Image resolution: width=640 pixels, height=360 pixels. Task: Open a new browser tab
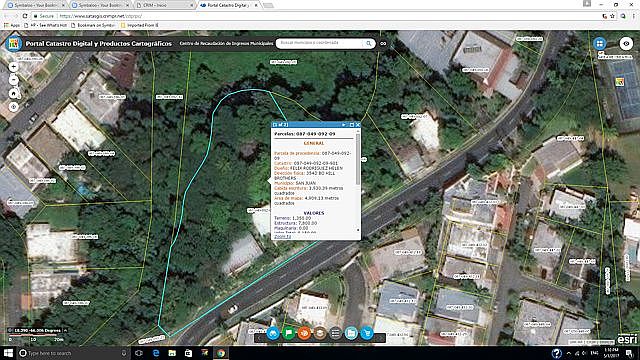click(x=268, y=5)
